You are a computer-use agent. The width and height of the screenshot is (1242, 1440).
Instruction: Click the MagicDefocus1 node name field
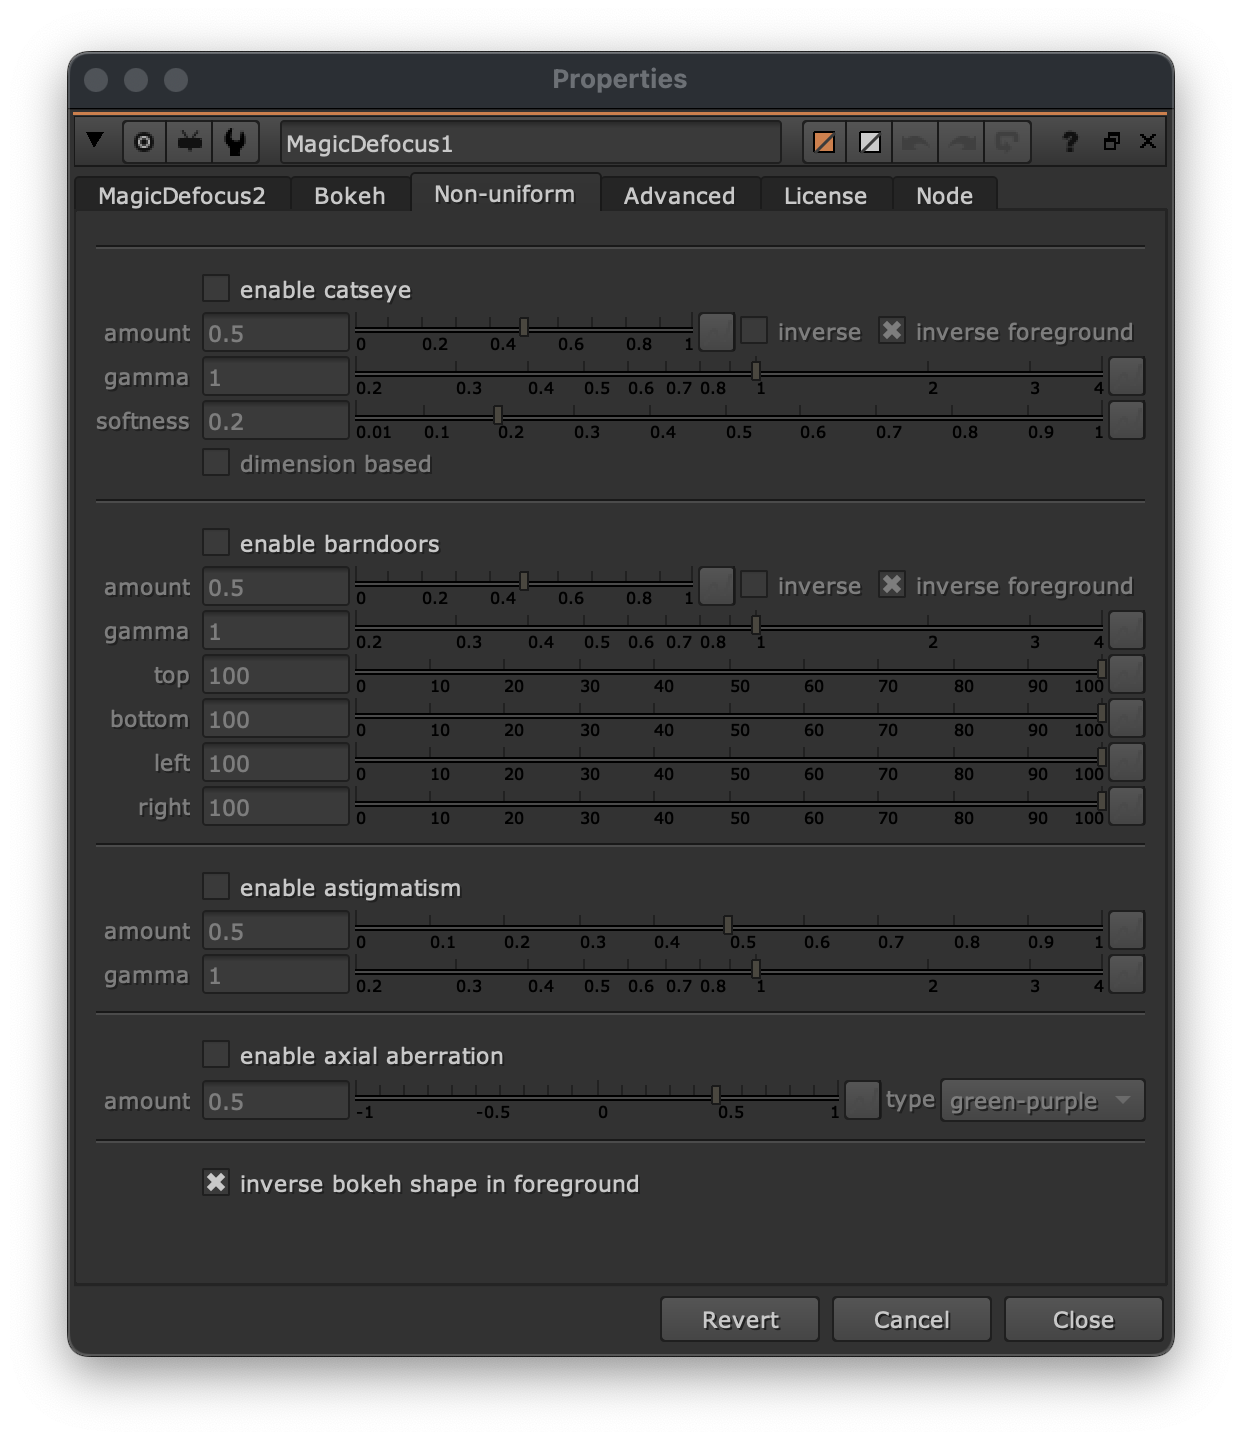530,143
